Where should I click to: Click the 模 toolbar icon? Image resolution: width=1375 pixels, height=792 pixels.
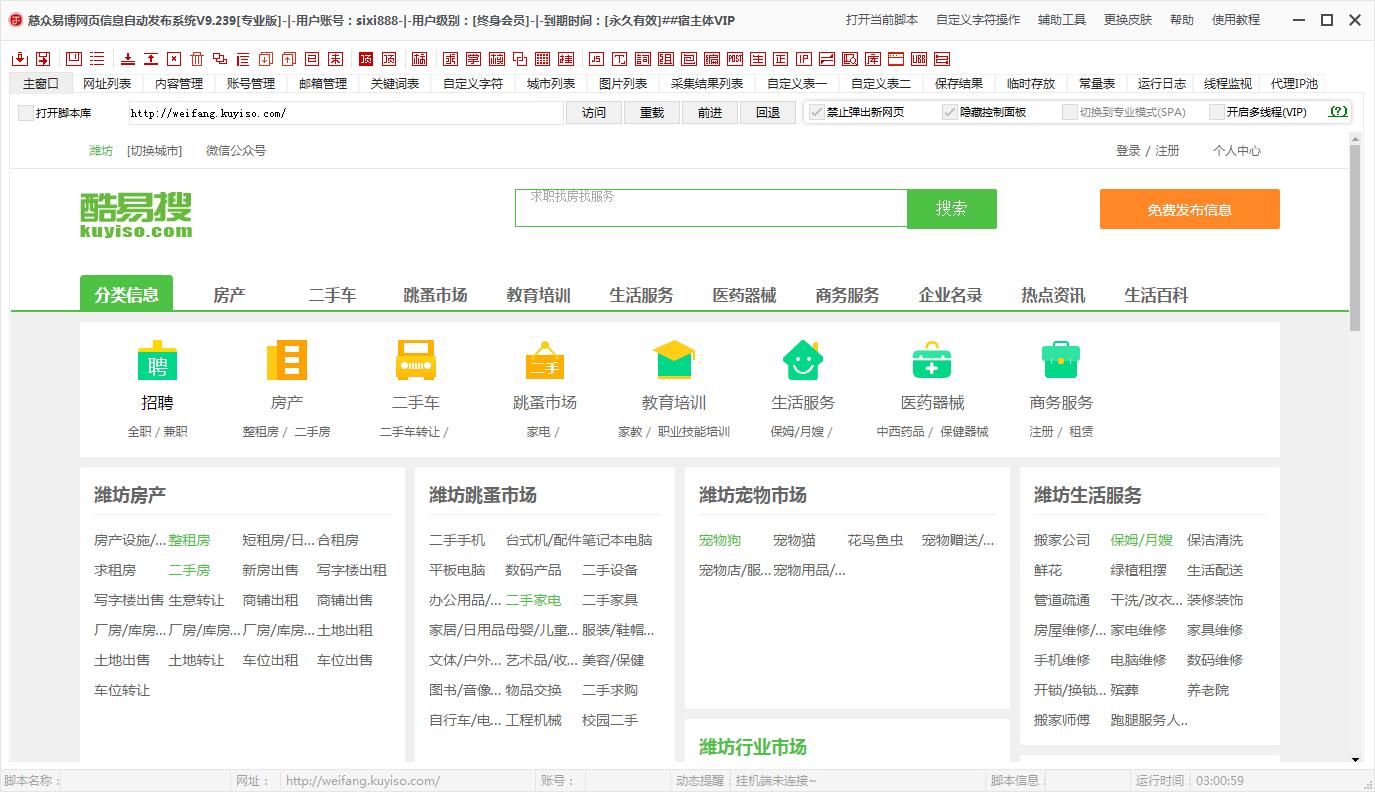pos(496,59)
